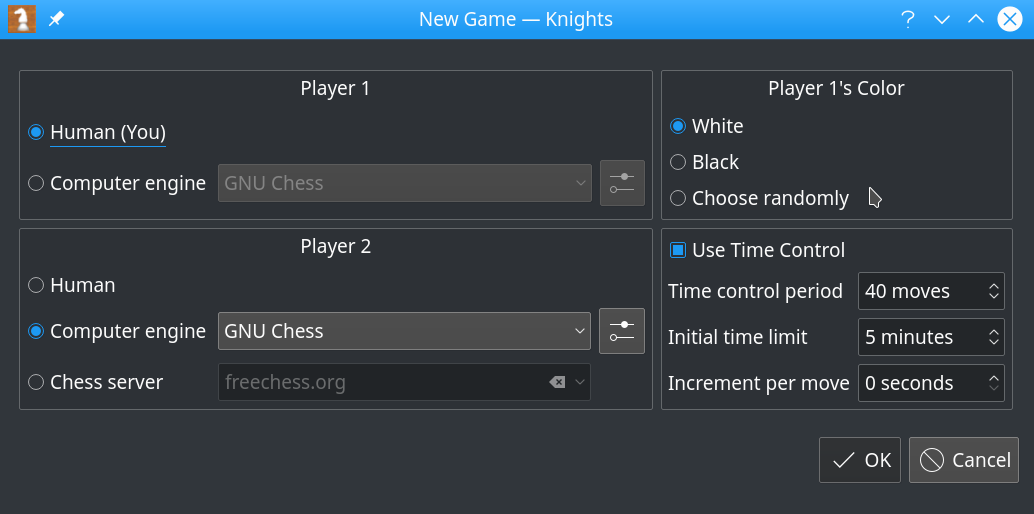Select Choose randomly color option
The width and height of the screenshot is (1034, 514).
pos(678,198)
